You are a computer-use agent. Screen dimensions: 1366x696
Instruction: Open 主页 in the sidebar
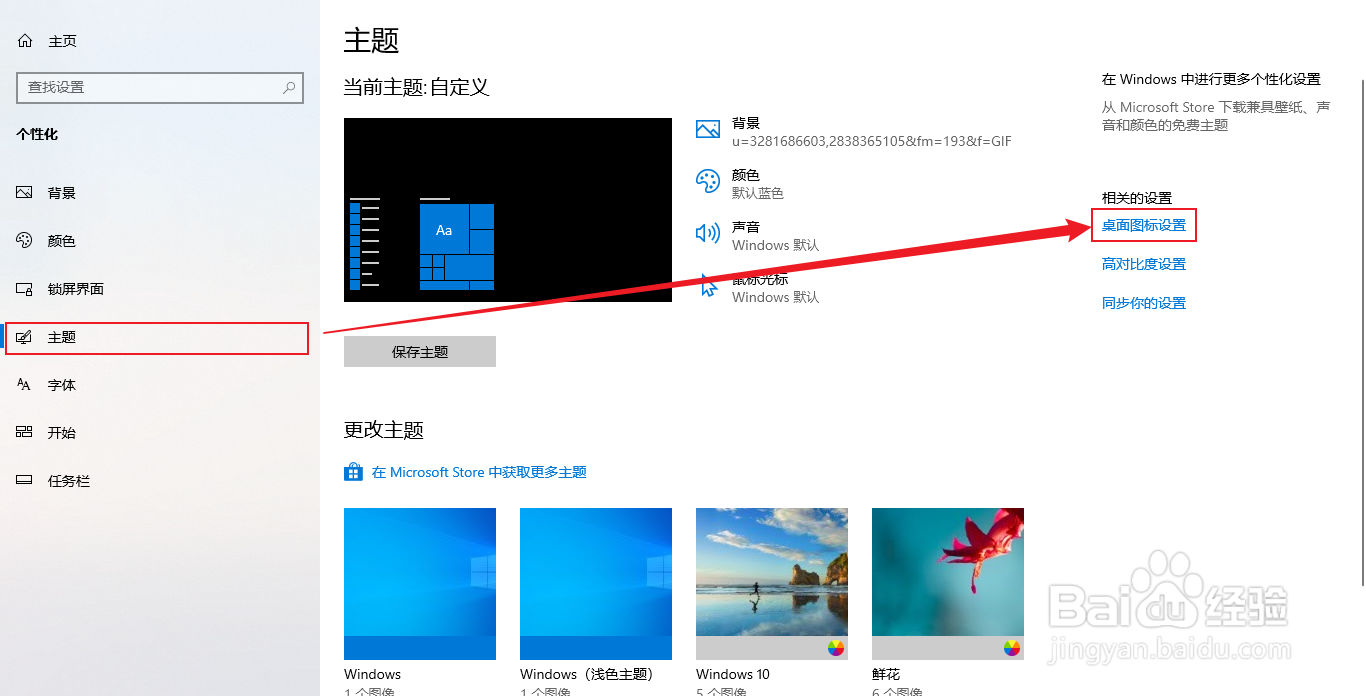(62, 41)
